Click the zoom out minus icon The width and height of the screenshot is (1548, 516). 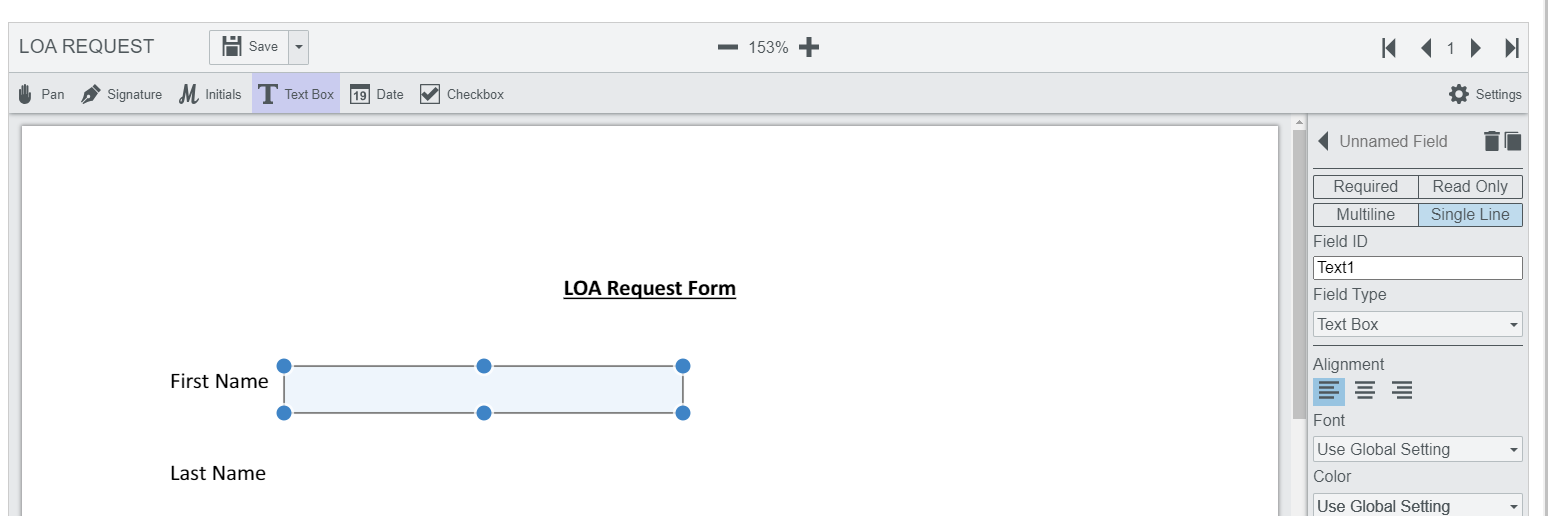[728, 47]
